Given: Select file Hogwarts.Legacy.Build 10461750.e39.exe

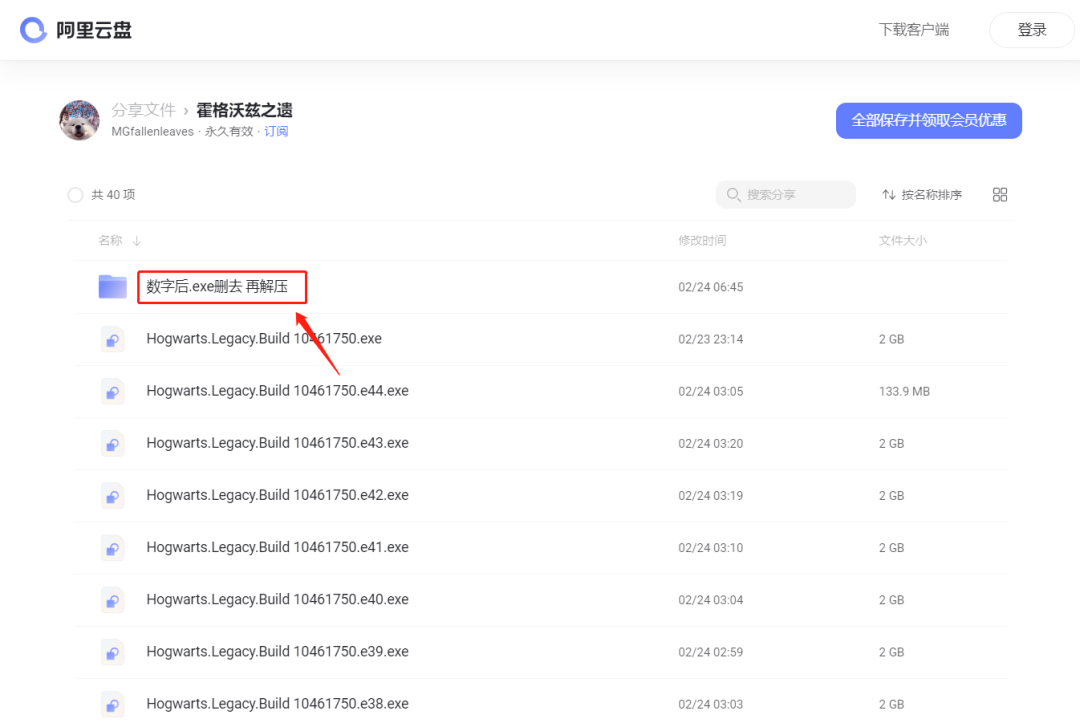Looking at the screenshot, I should pos(278,652).
